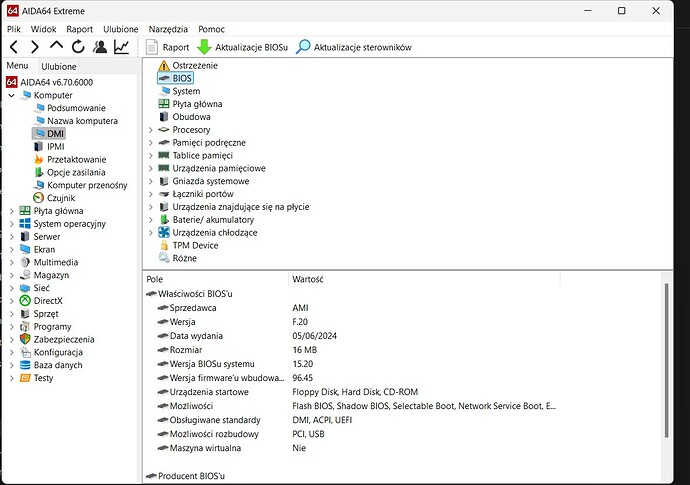Open the Pomoc menu
Viewport: 690px width, 485px height.
(211, 29)
